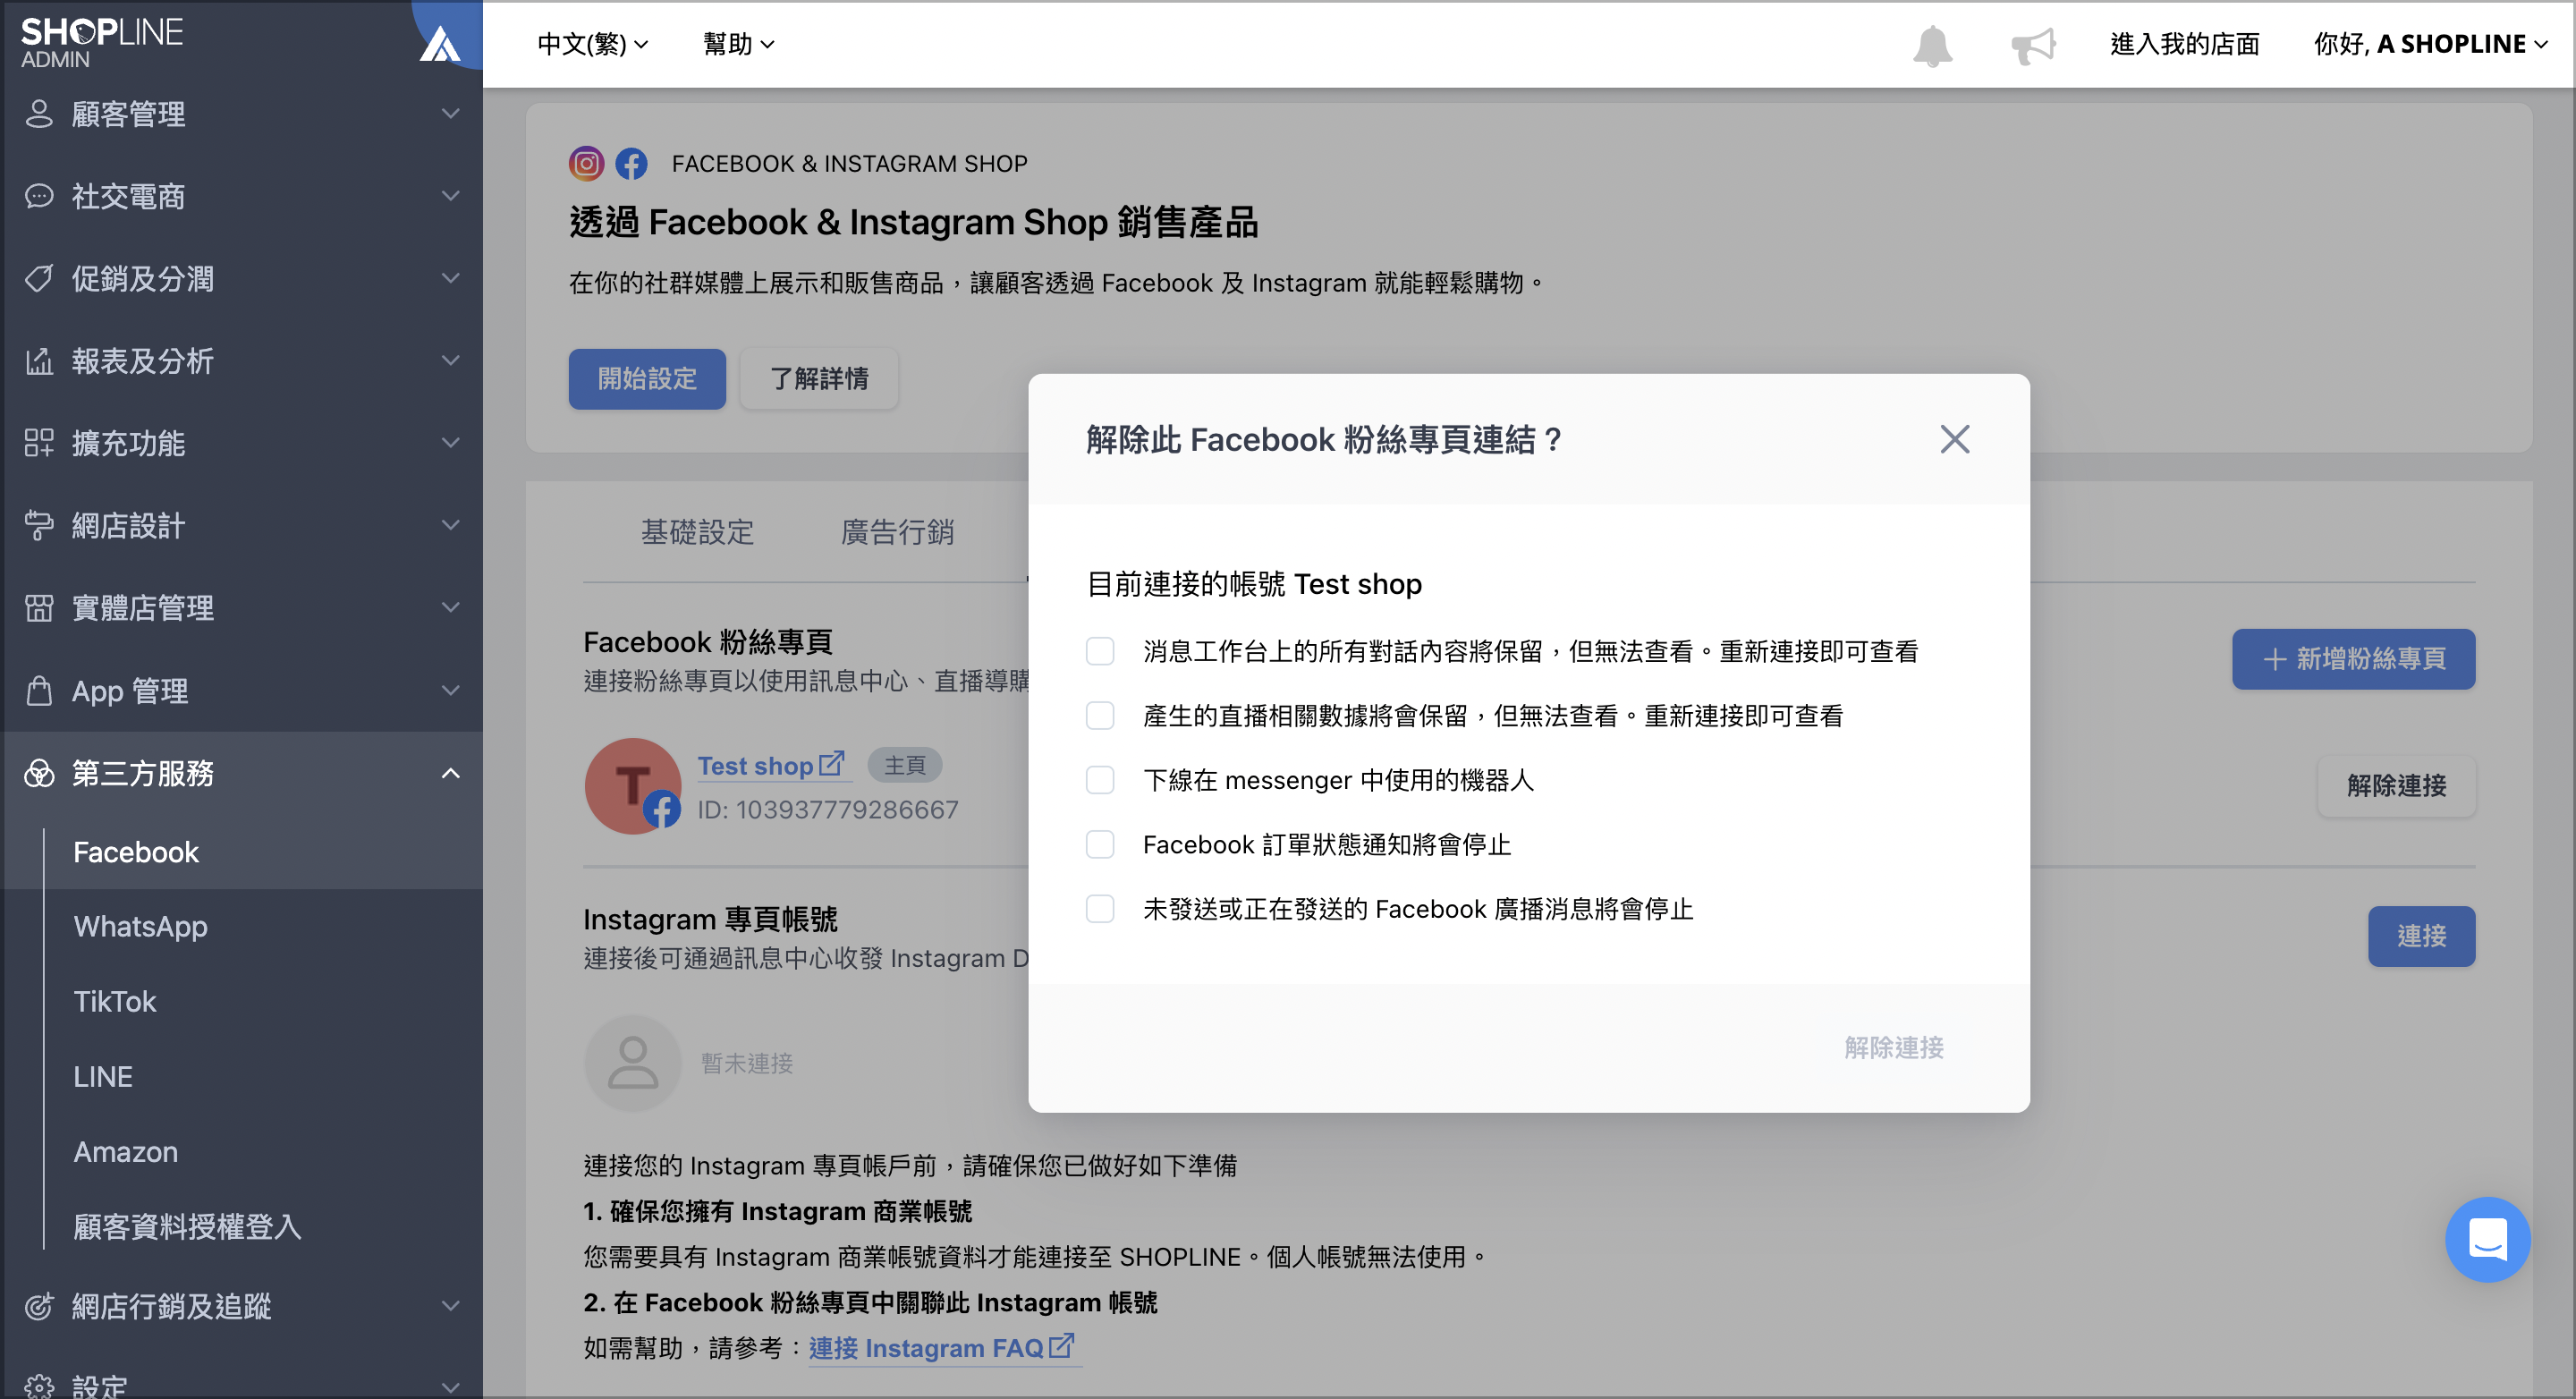The height and width of the screenshot is (1399, 2576).
Task: Select WhatsApp in the sidebar submenu
Action: (140, 927)
